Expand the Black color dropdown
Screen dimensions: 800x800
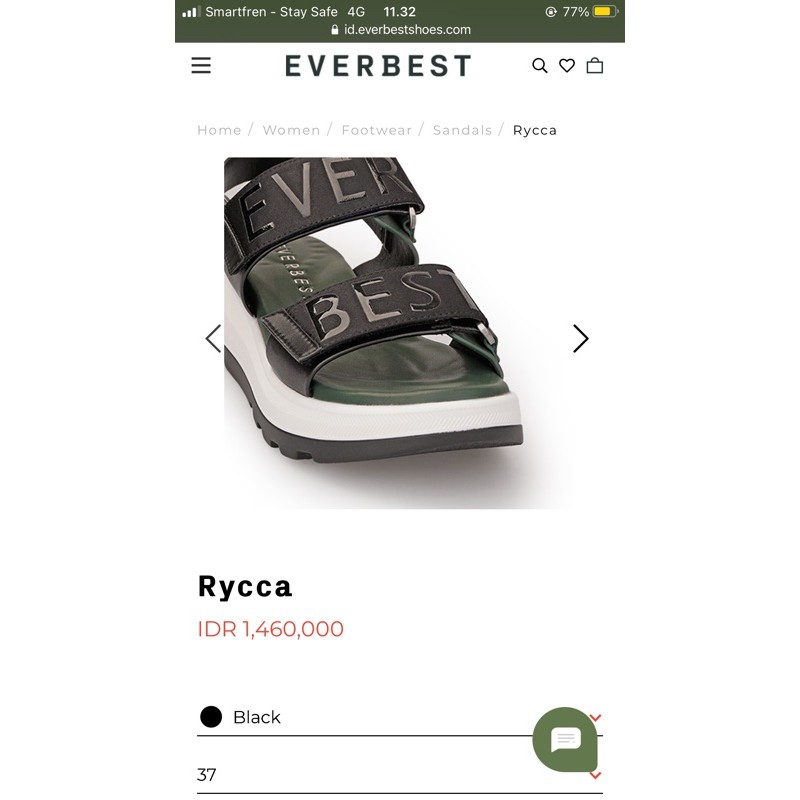399,717
